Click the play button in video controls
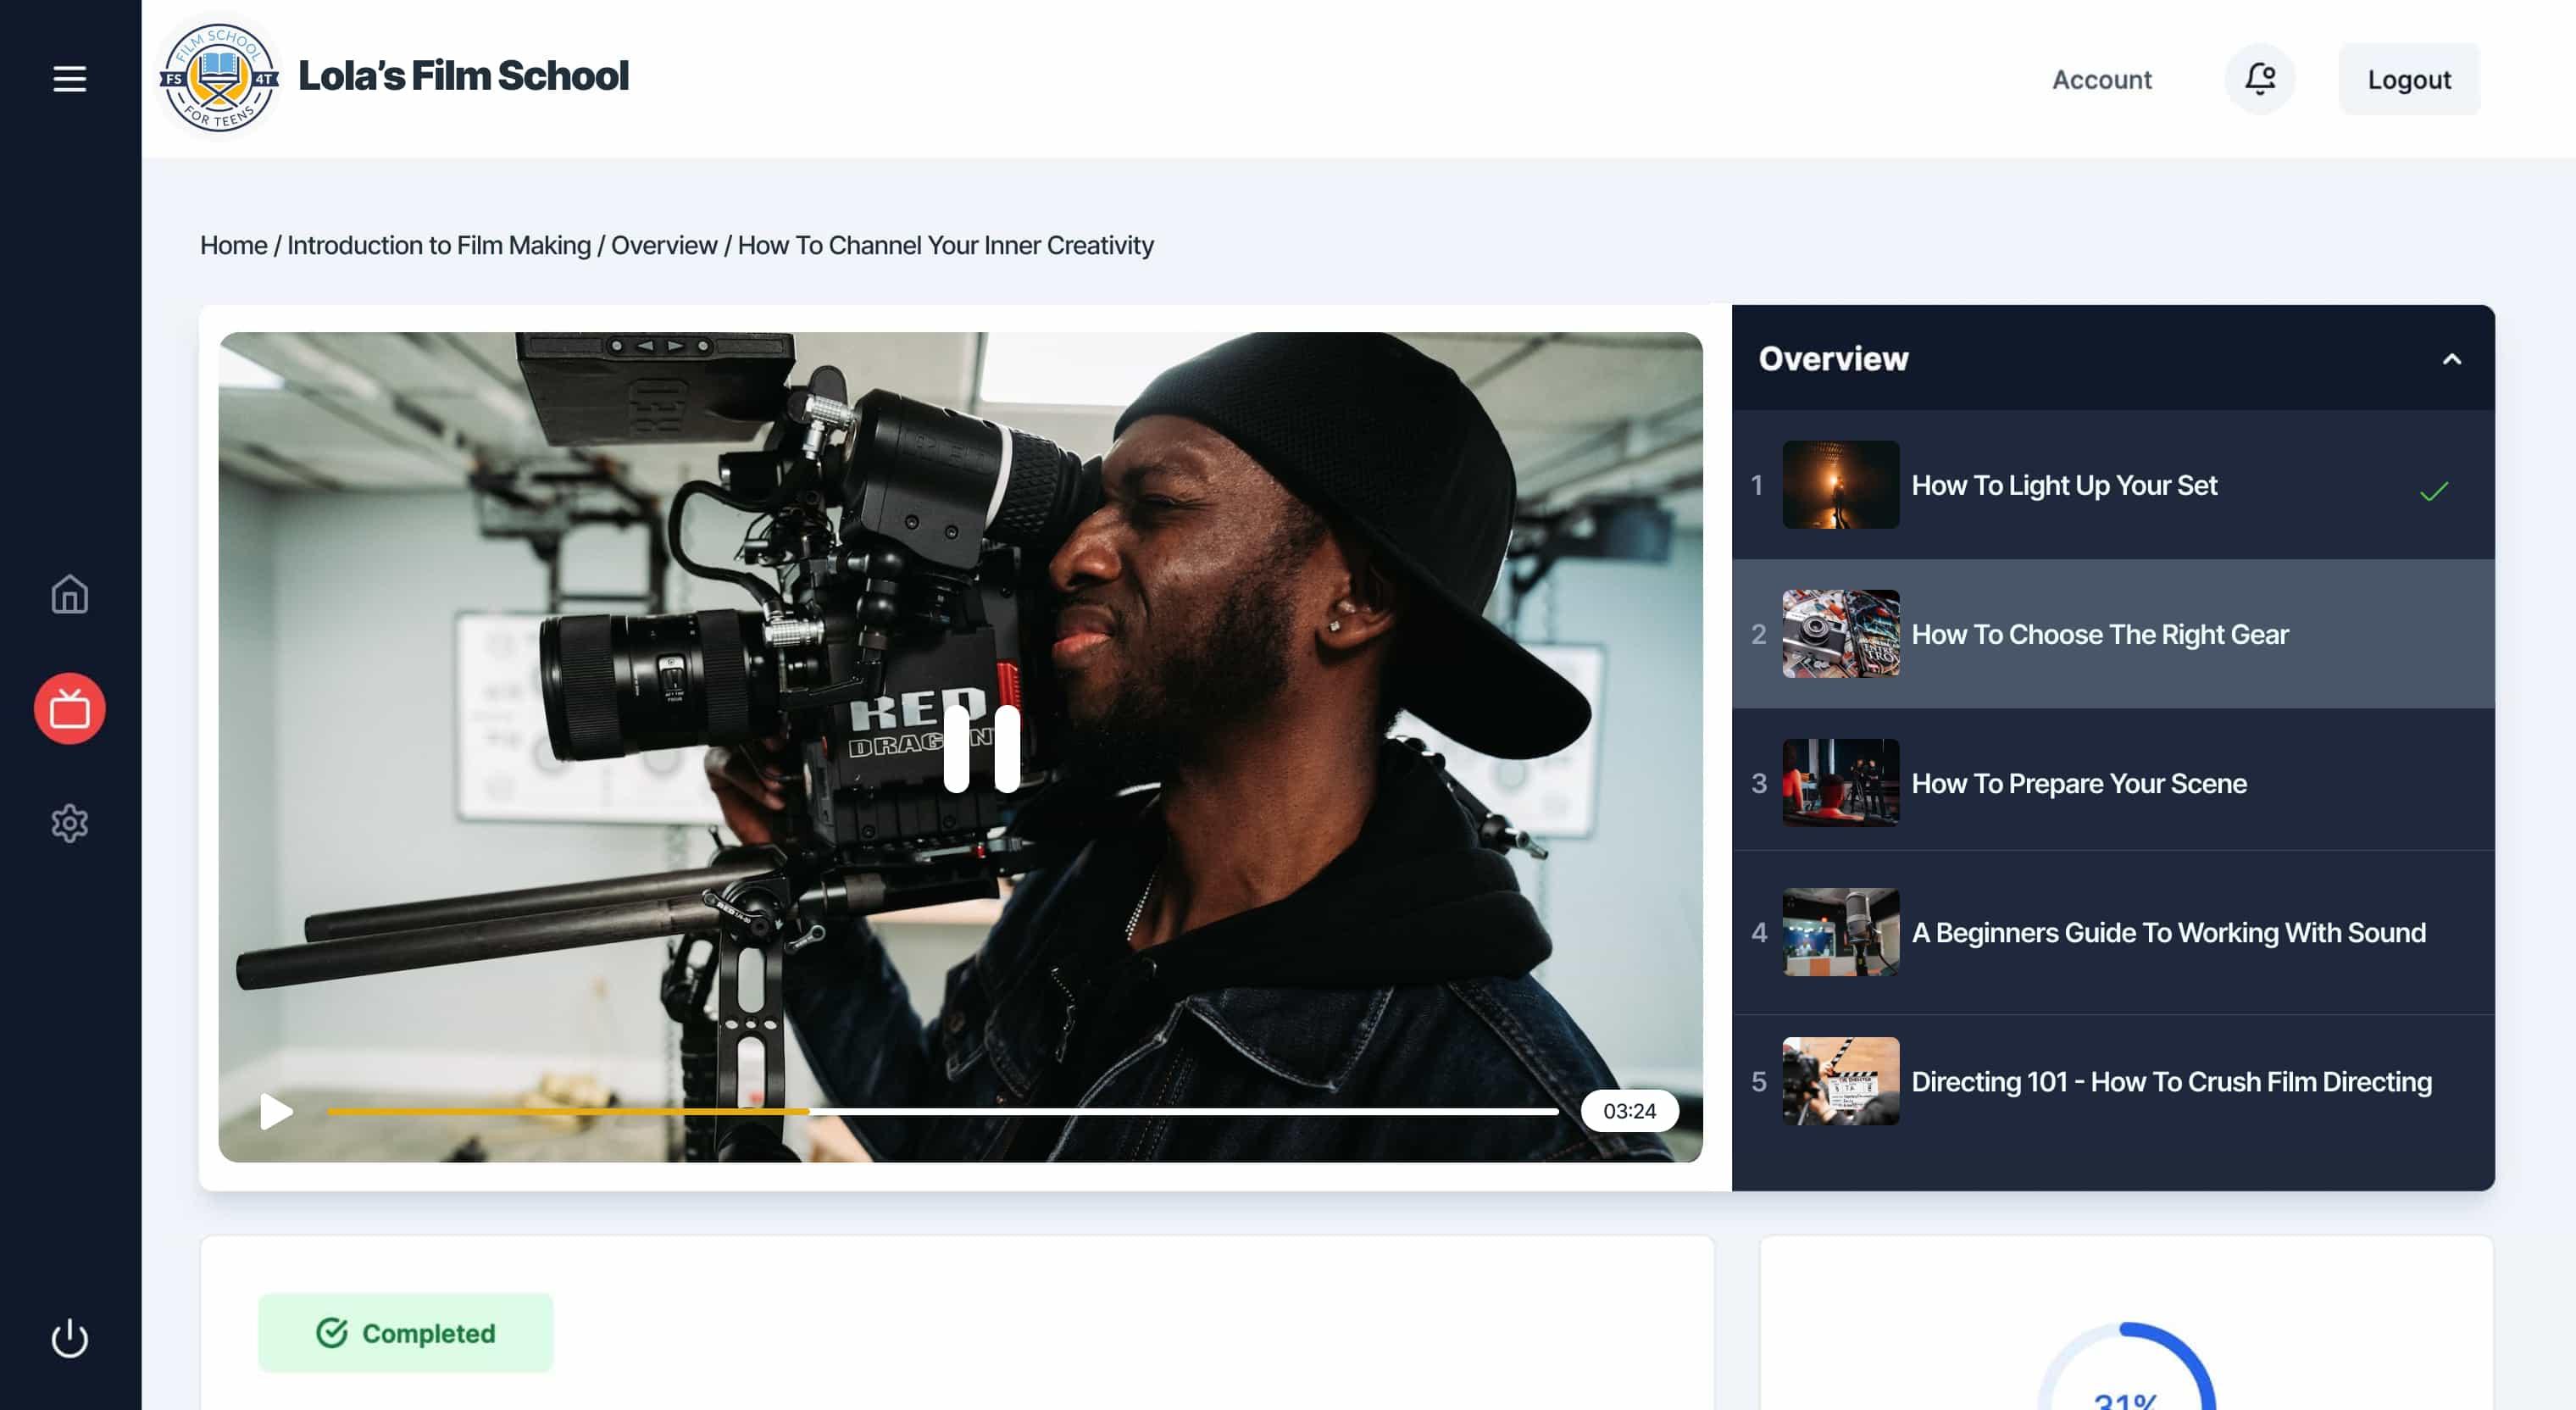Viewport: 2576px width, 1410px height. tap(276, 1111)
